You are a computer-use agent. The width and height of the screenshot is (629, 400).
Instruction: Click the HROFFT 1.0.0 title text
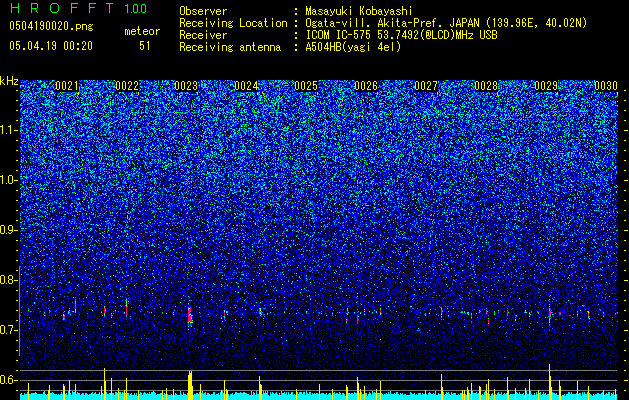[x=79, y=8]
